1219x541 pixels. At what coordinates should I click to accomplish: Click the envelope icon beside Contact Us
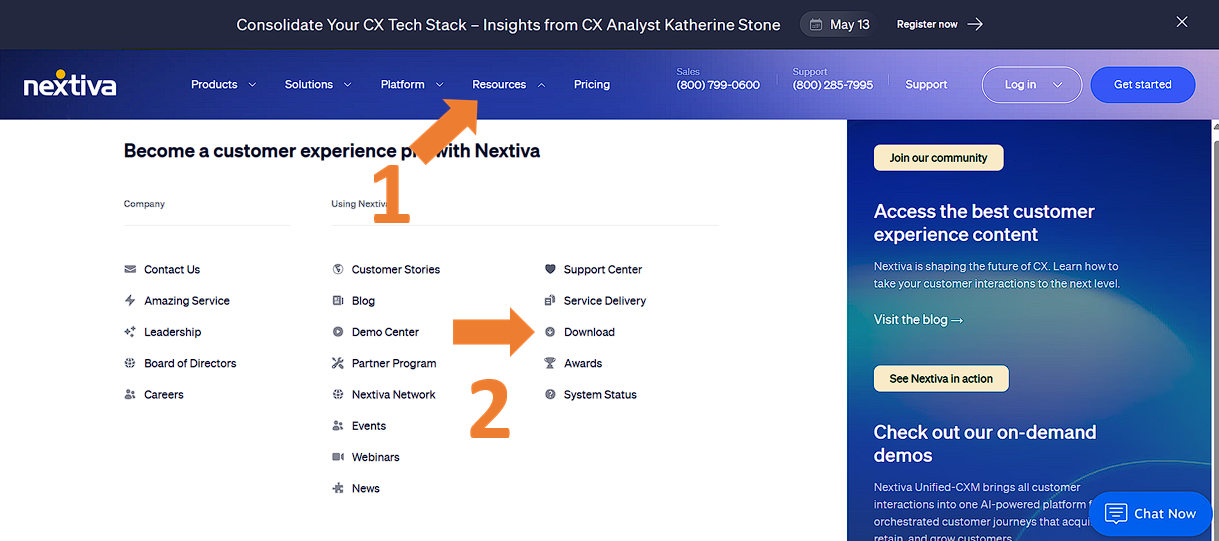pos(130,269)
